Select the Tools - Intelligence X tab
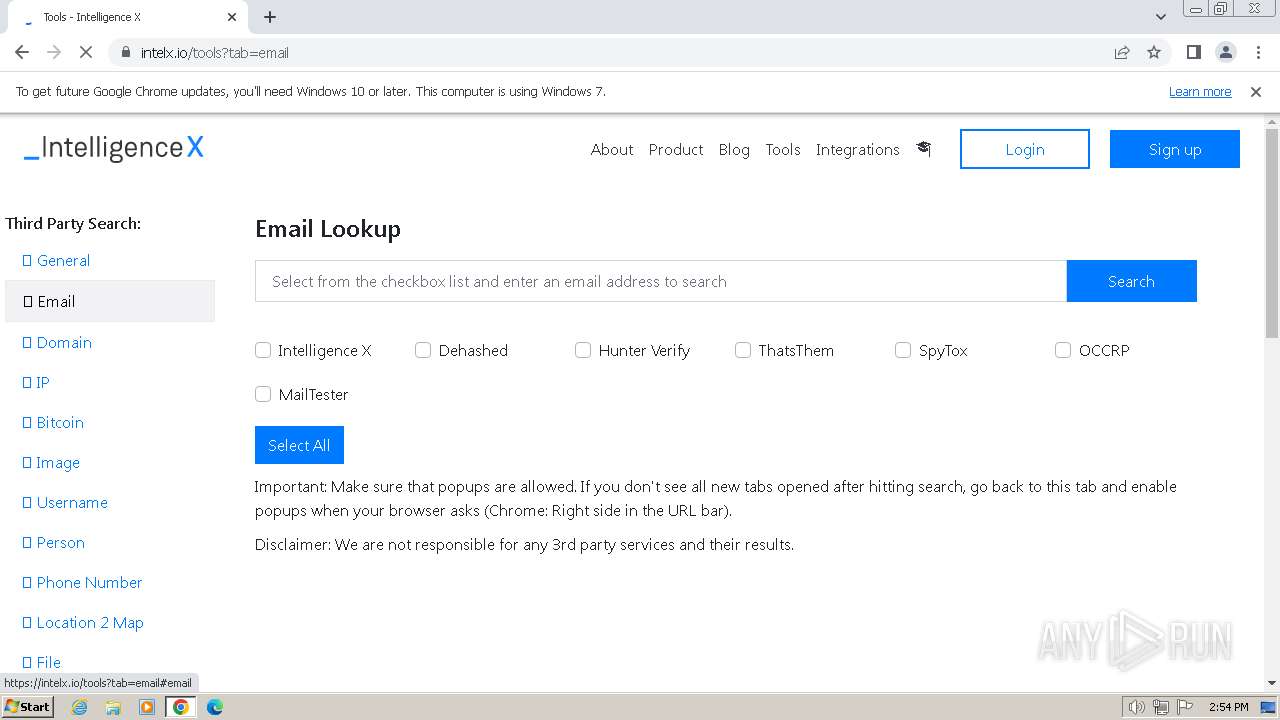The image size is (1280, 720). [130, 17]
